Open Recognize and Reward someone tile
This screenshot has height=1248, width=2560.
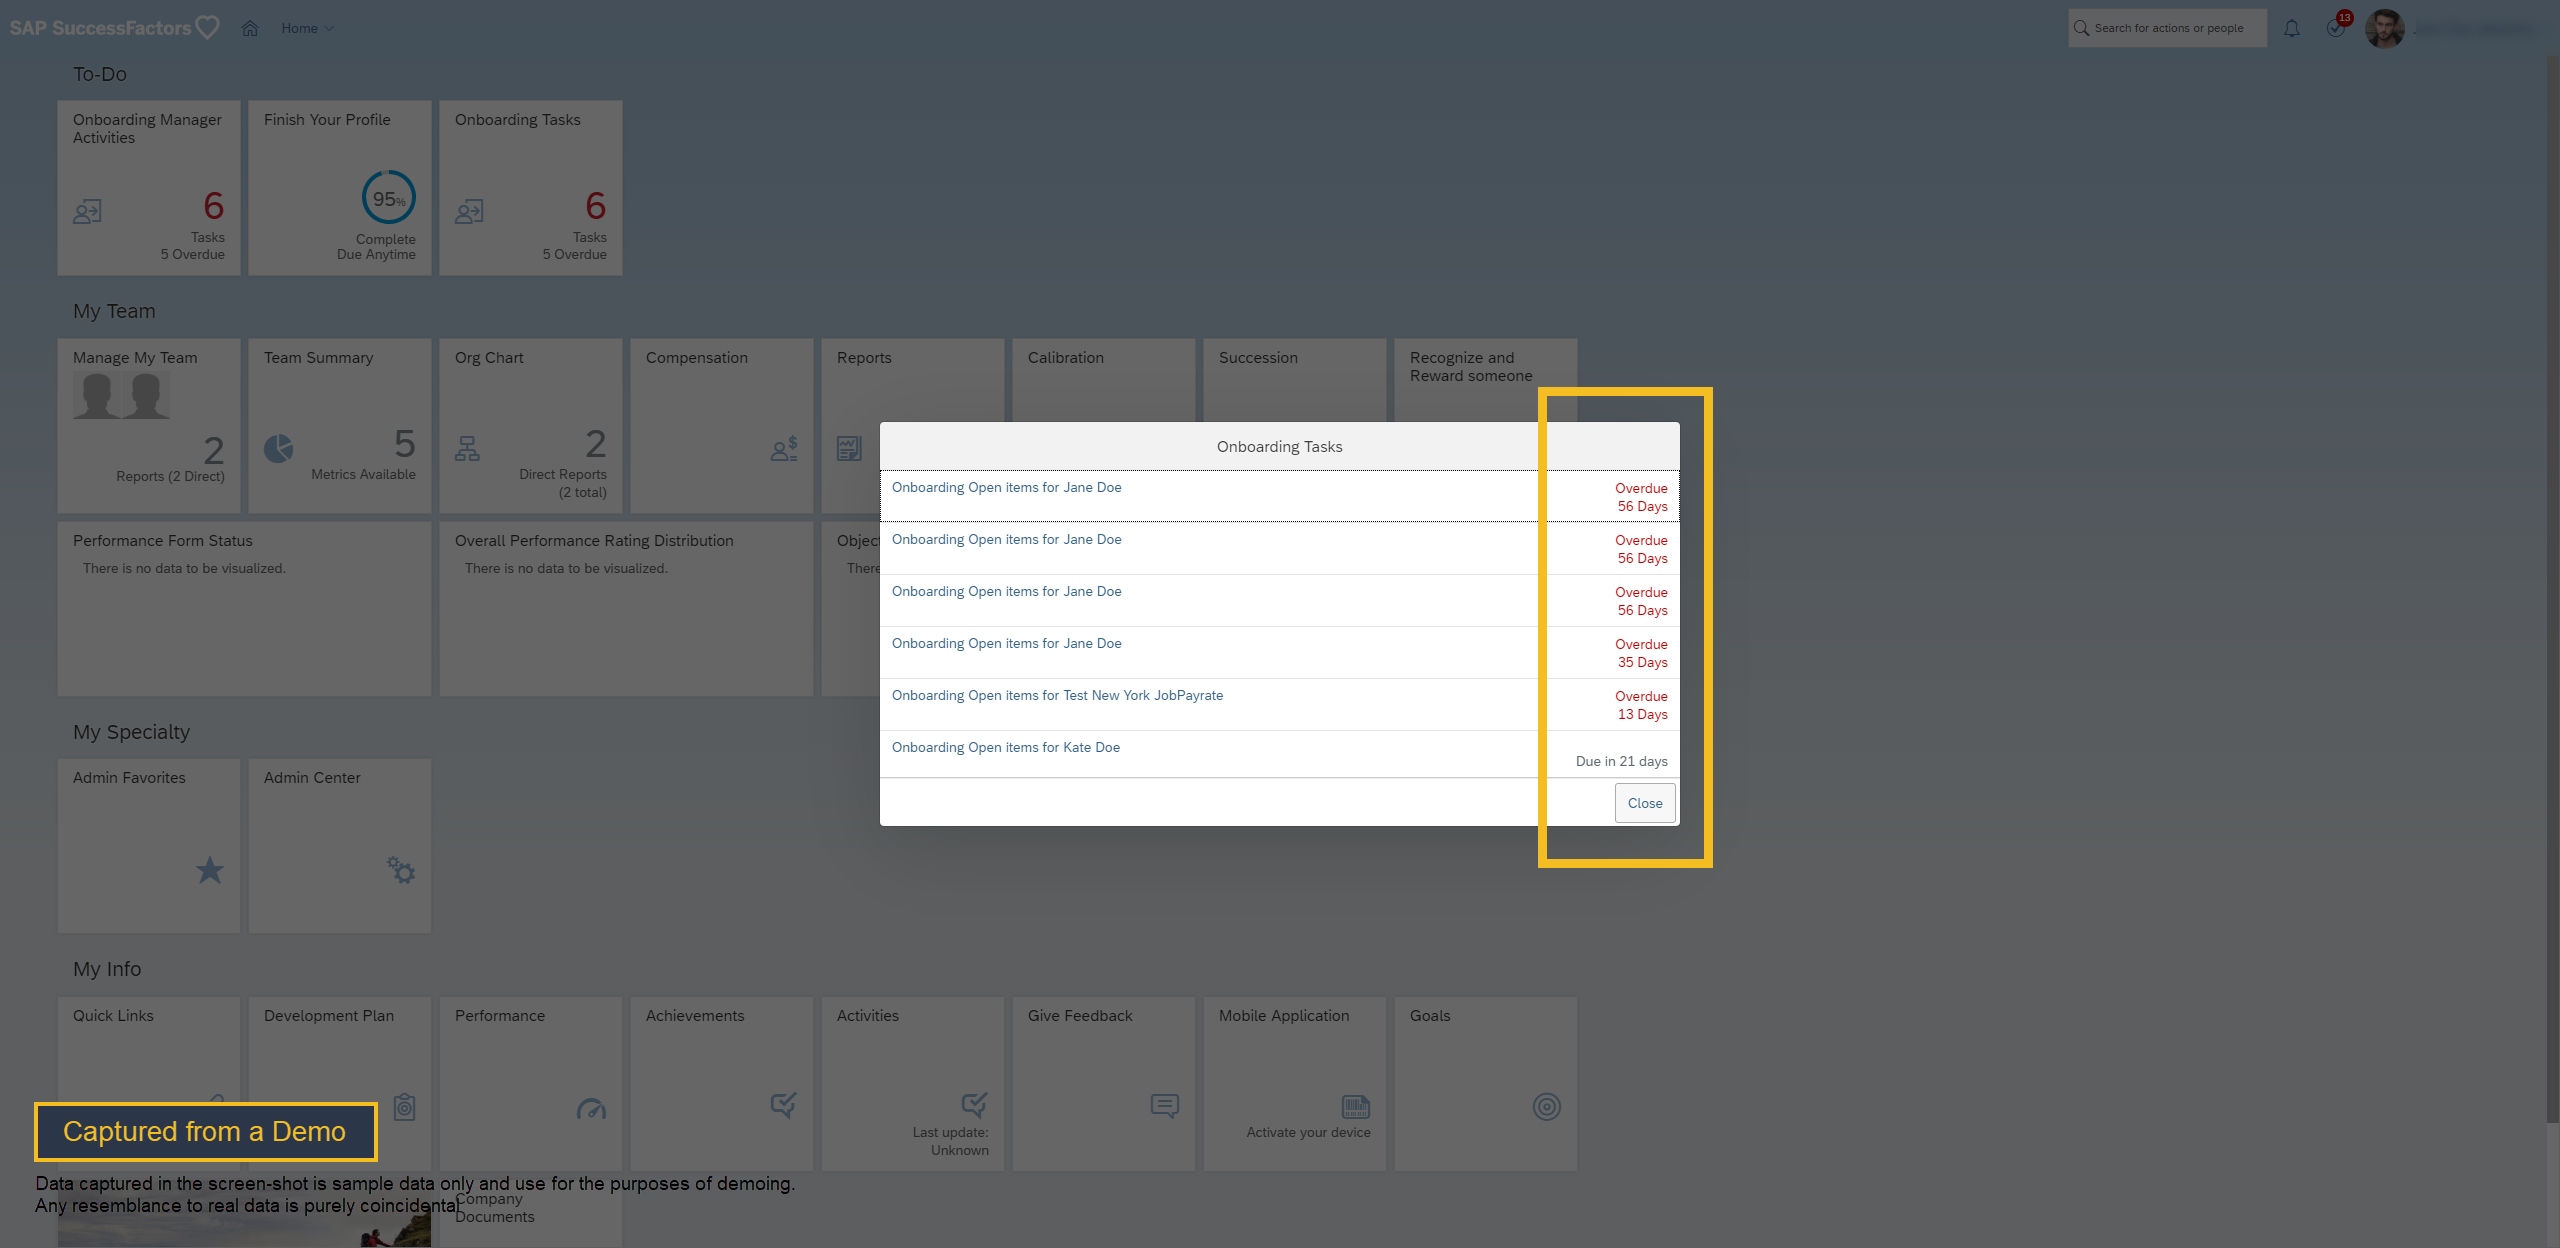[x=1486, y=380]
